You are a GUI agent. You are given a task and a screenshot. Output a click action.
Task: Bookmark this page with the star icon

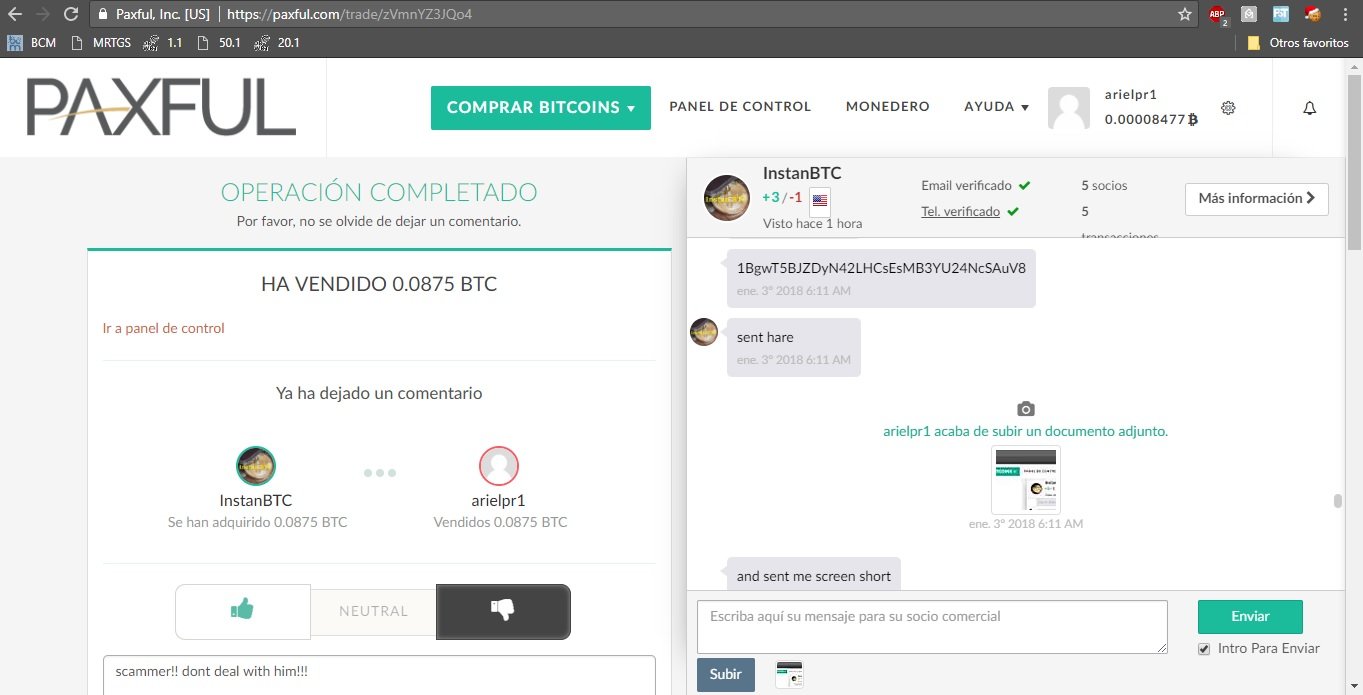pos(1185,15)
